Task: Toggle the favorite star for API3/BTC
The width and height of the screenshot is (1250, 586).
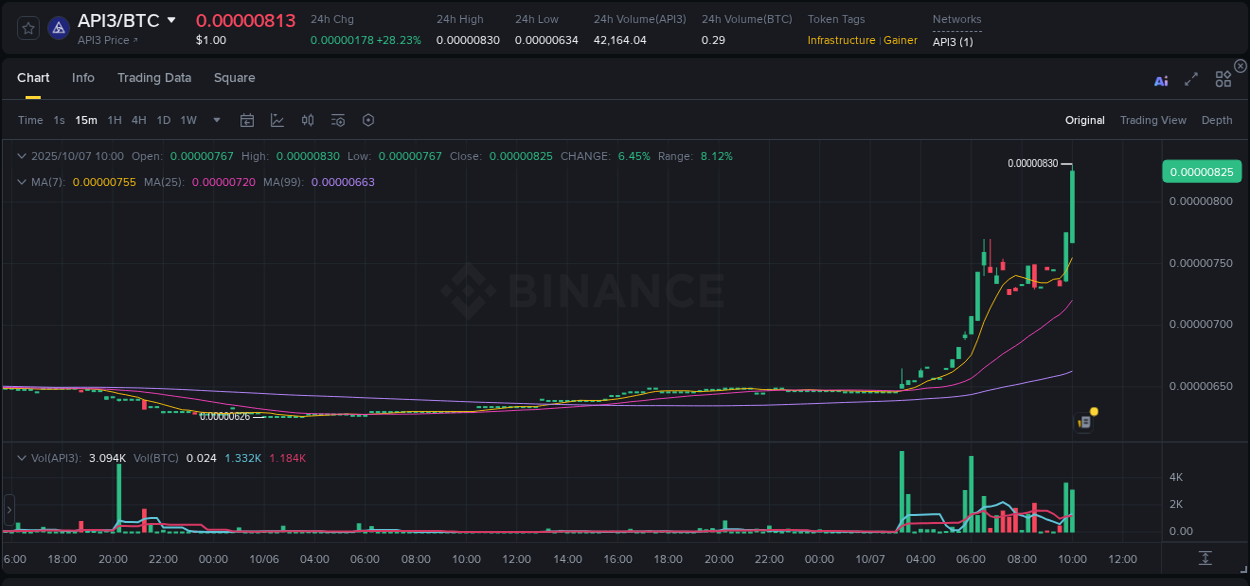Action: point(27,28)
